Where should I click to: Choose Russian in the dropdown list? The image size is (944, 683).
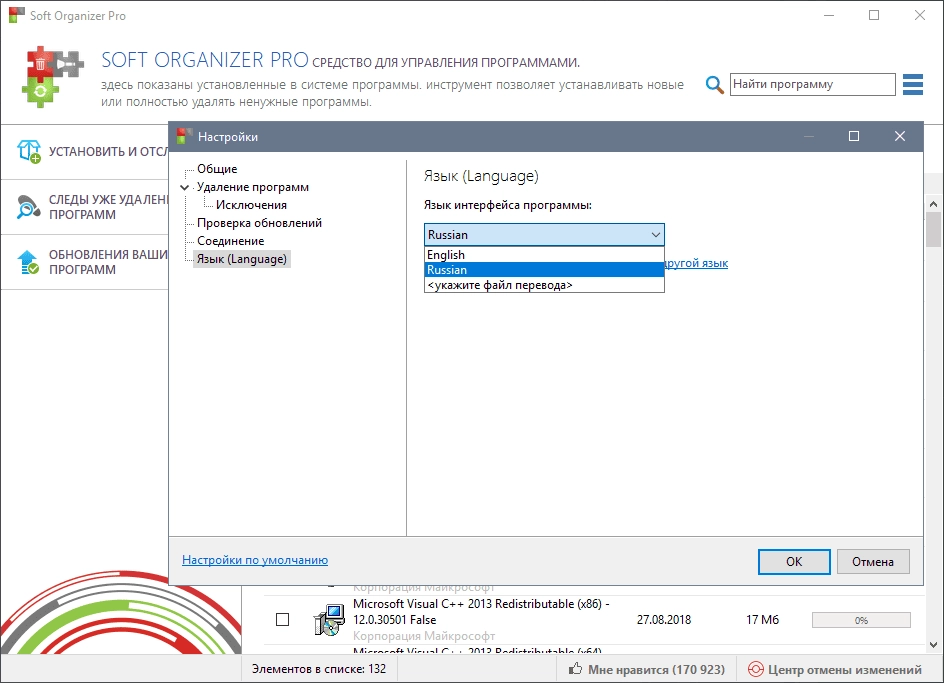tap(544, 270)
